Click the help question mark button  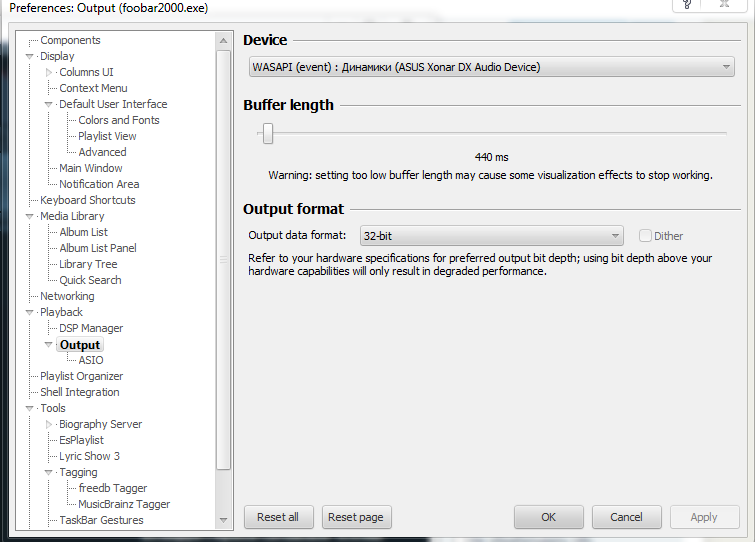pyautogui.click(x=687, y=5)
